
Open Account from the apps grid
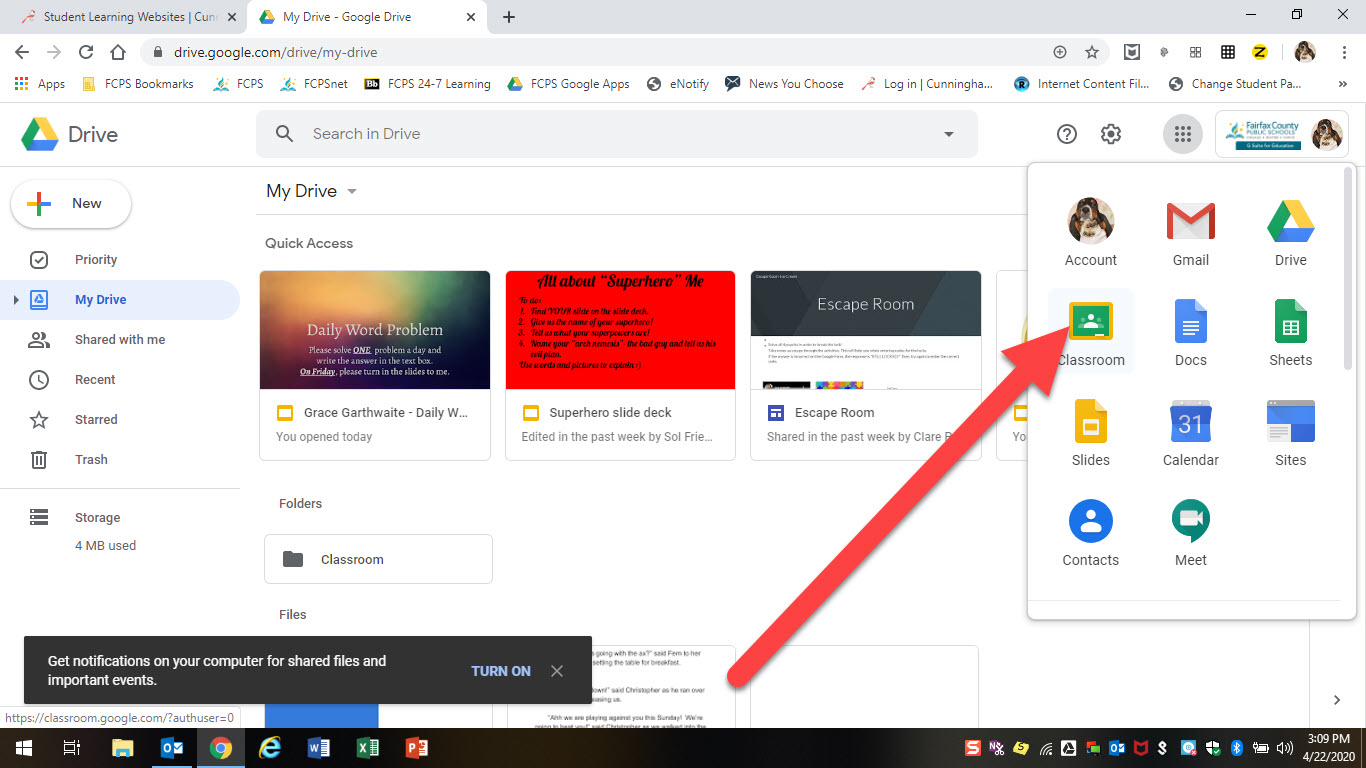[1090, 231]
